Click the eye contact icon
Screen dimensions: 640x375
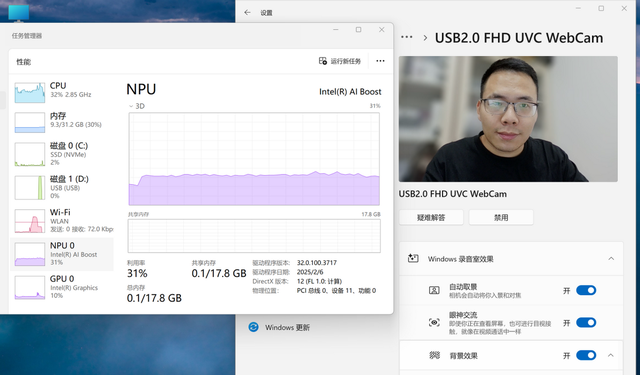pos(434,322)
